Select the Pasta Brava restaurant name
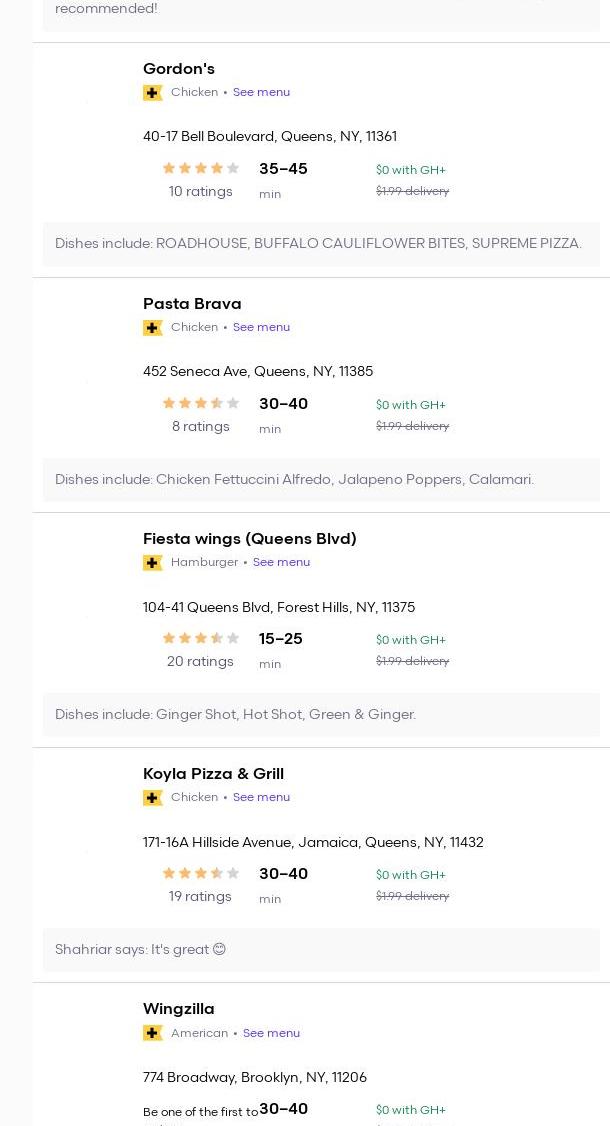This screenshot has width=610, height=1126. tap(192, 303)
